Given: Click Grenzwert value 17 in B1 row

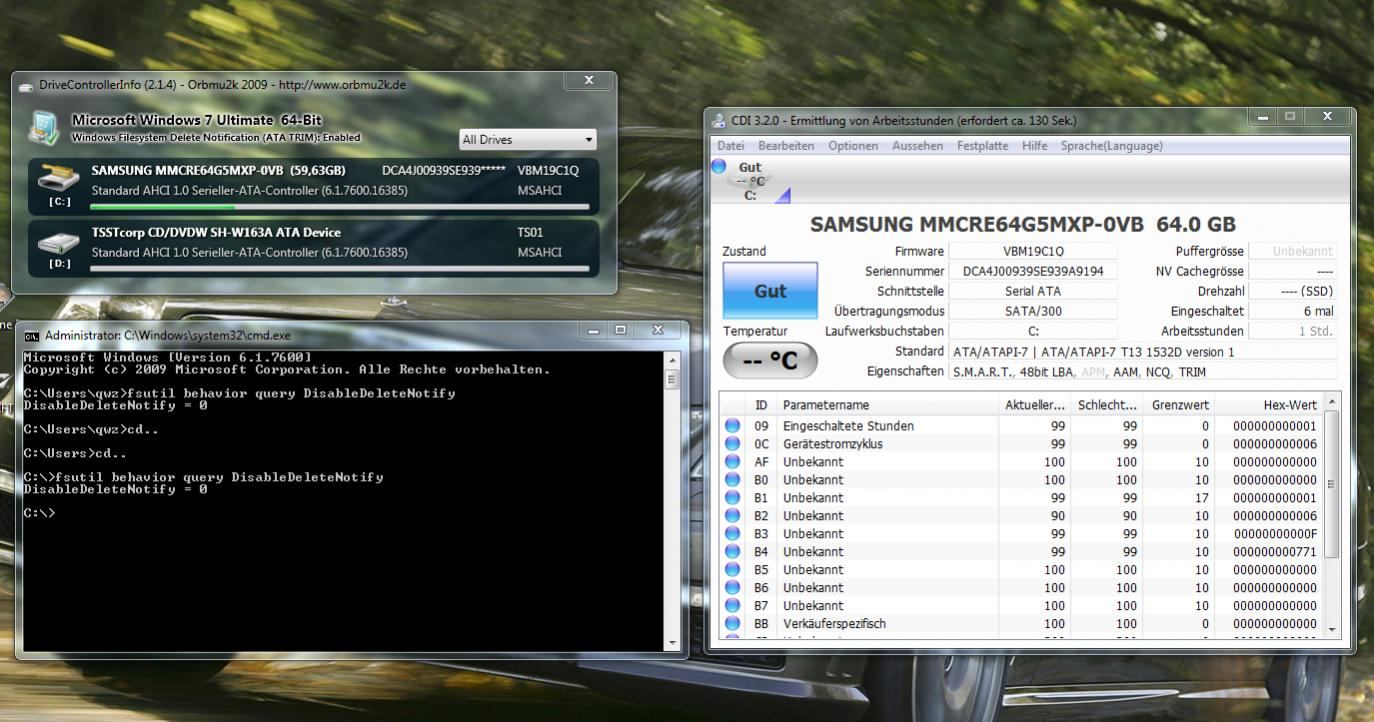Looking at the screenshot, I should (x=1201, y=498).
